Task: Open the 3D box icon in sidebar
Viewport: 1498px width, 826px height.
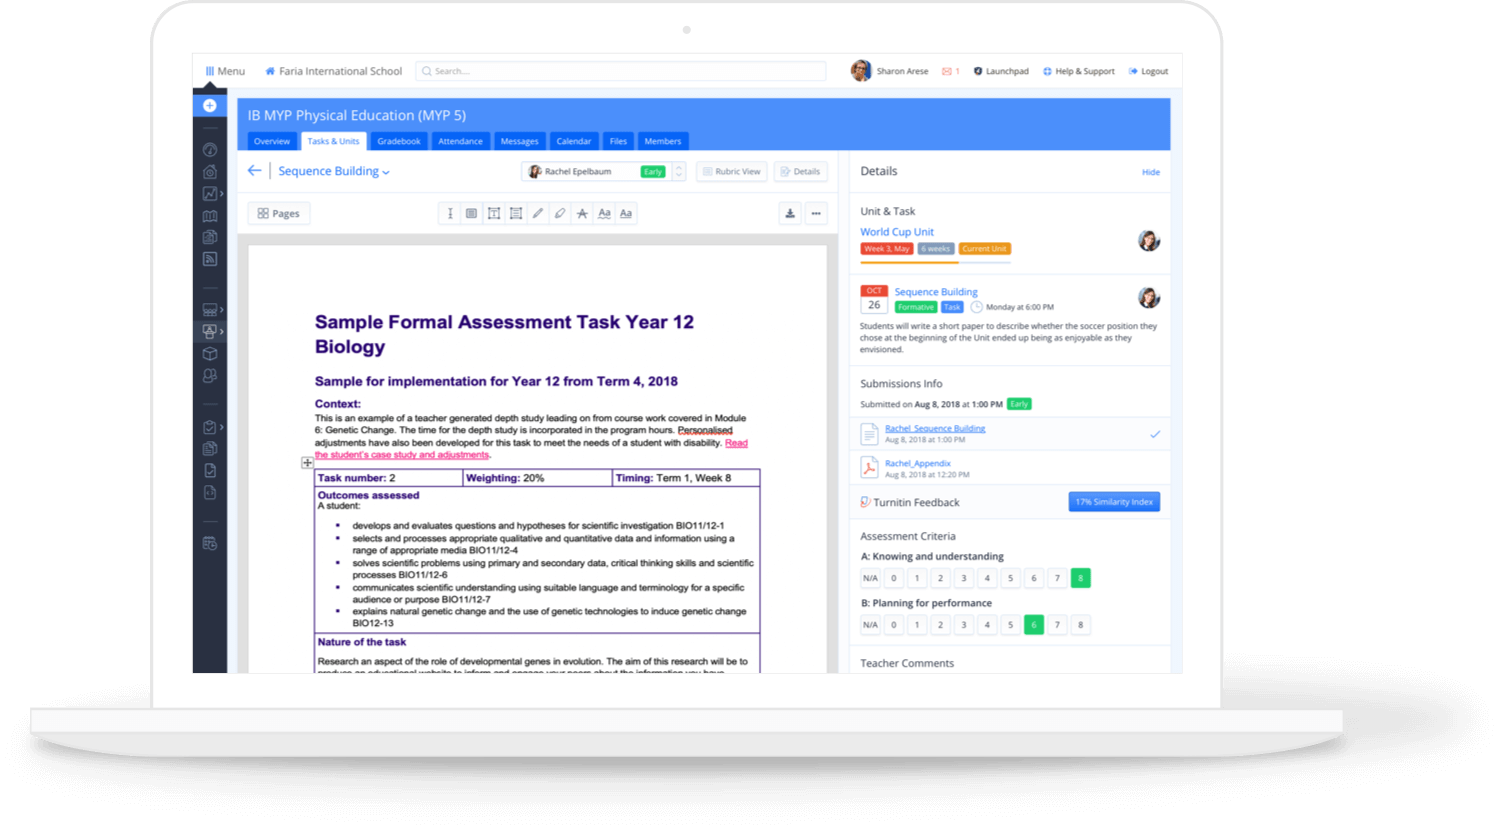Action: pos(209,353)
